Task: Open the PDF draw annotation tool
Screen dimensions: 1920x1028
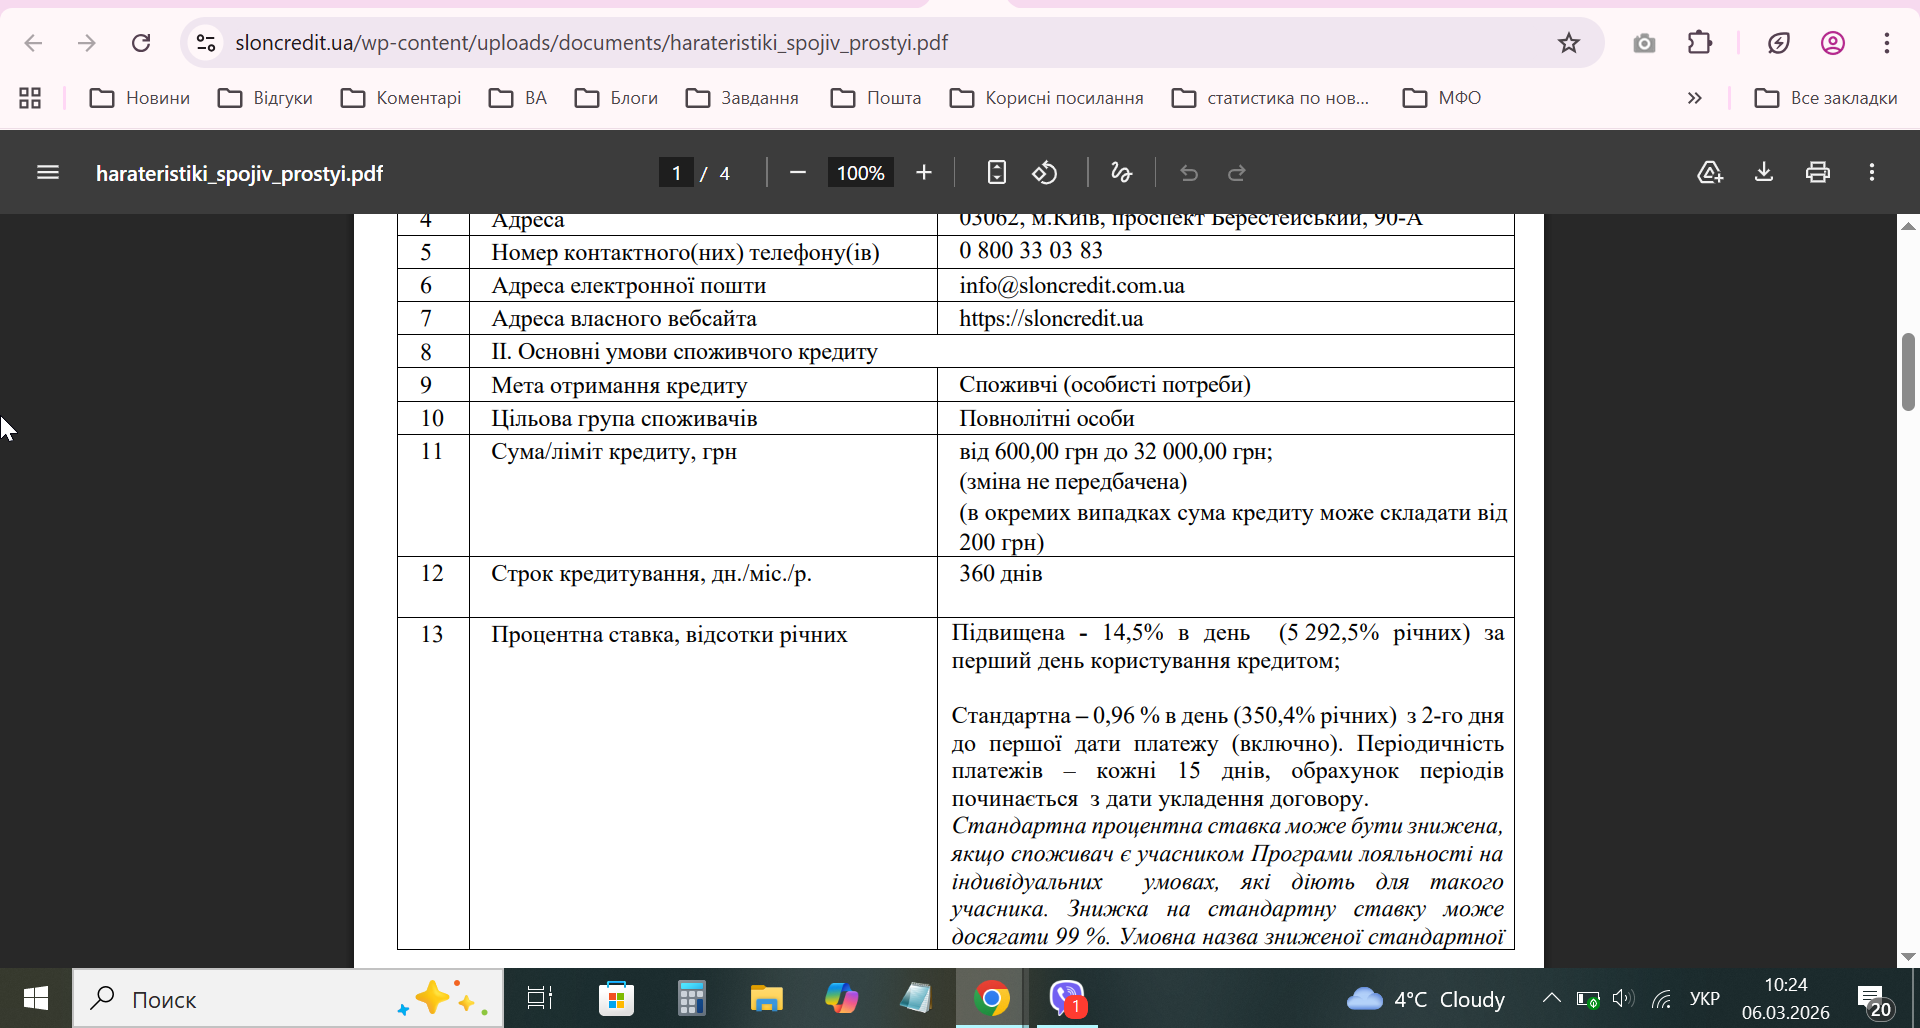Action: 1121,173
